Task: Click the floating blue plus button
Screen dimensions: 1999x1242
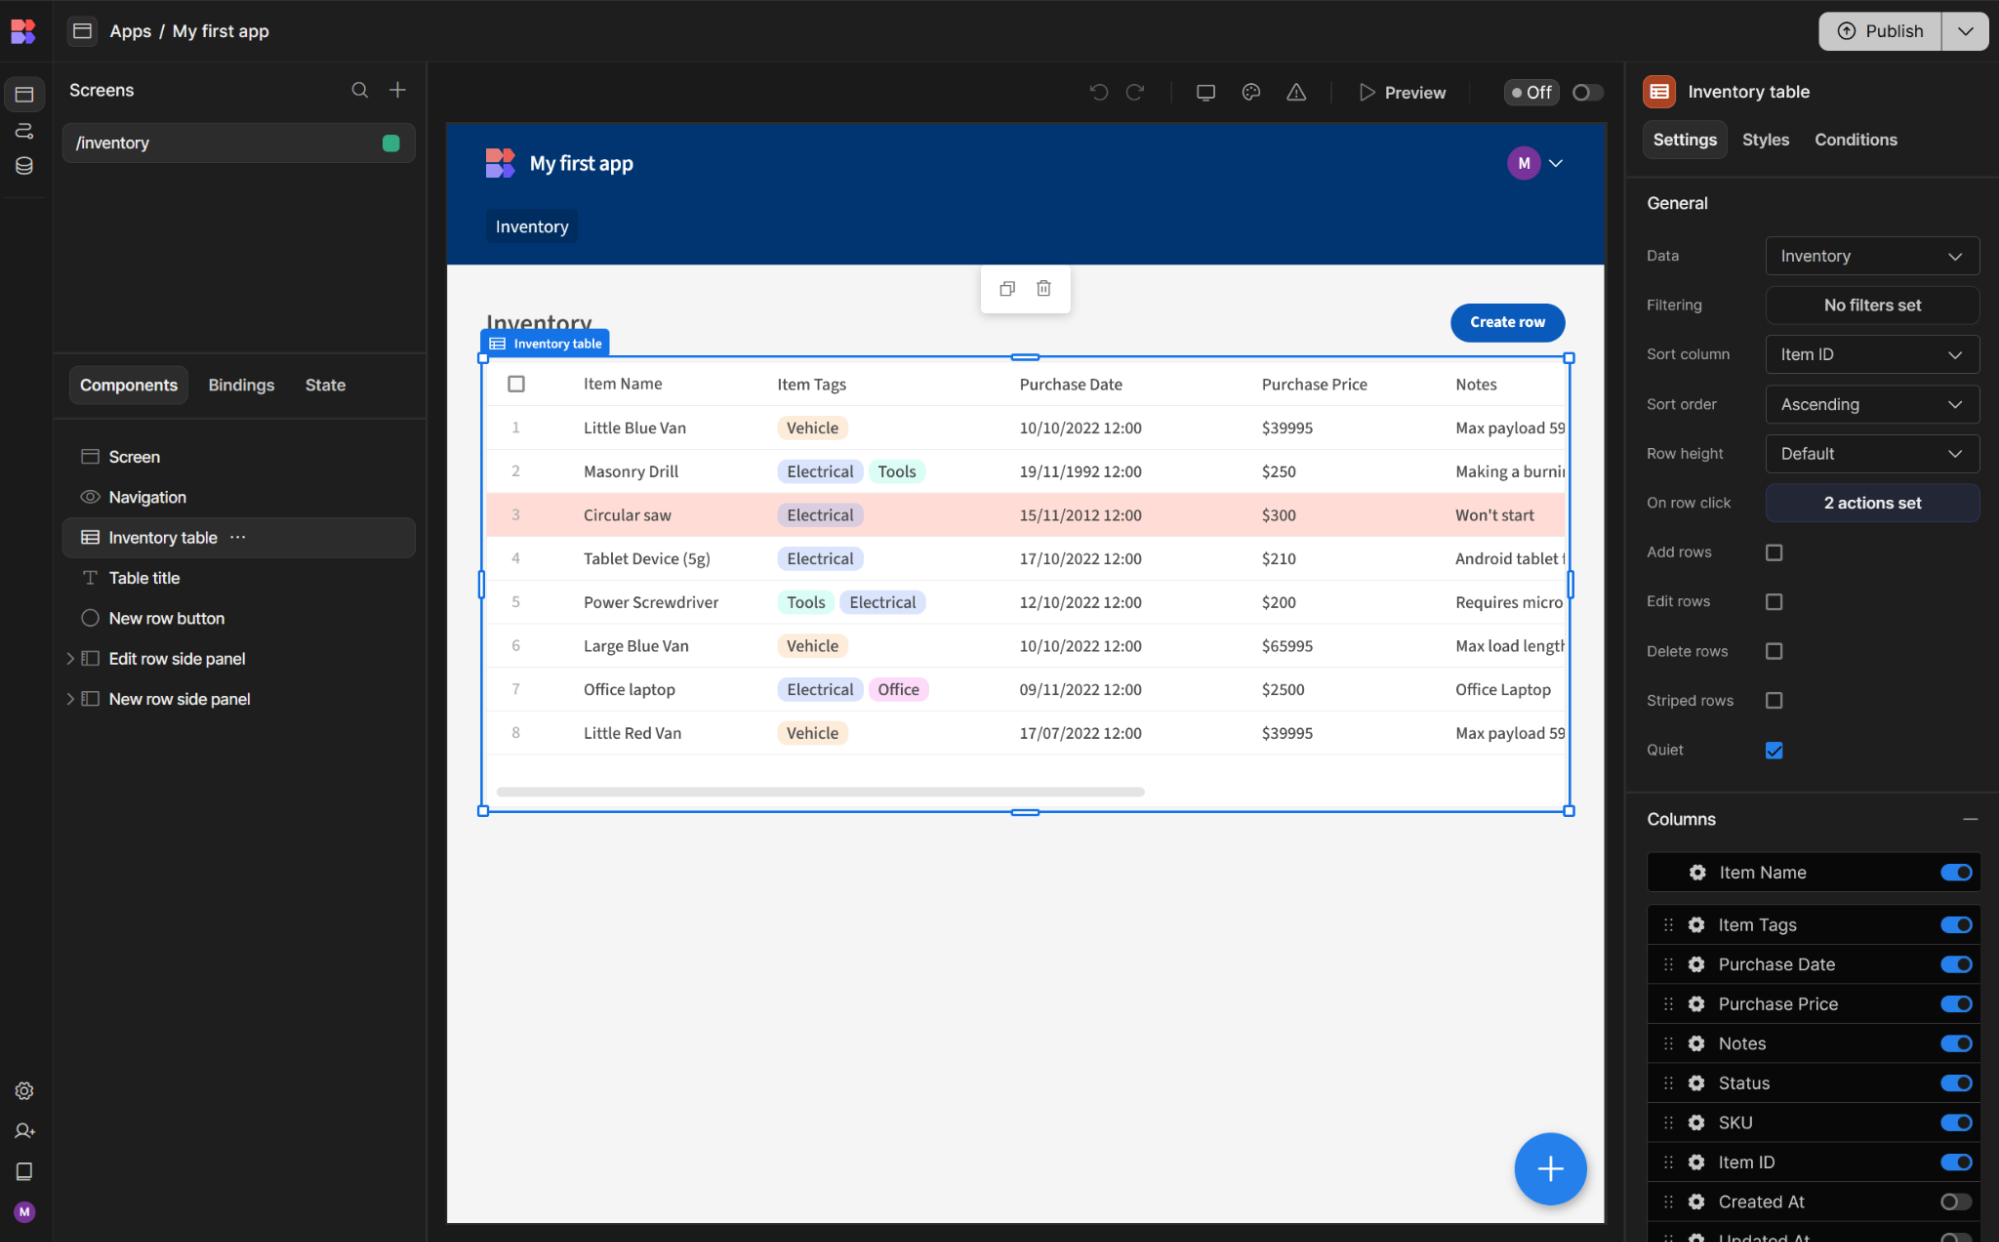Action: click(x=1550, y=1168)
